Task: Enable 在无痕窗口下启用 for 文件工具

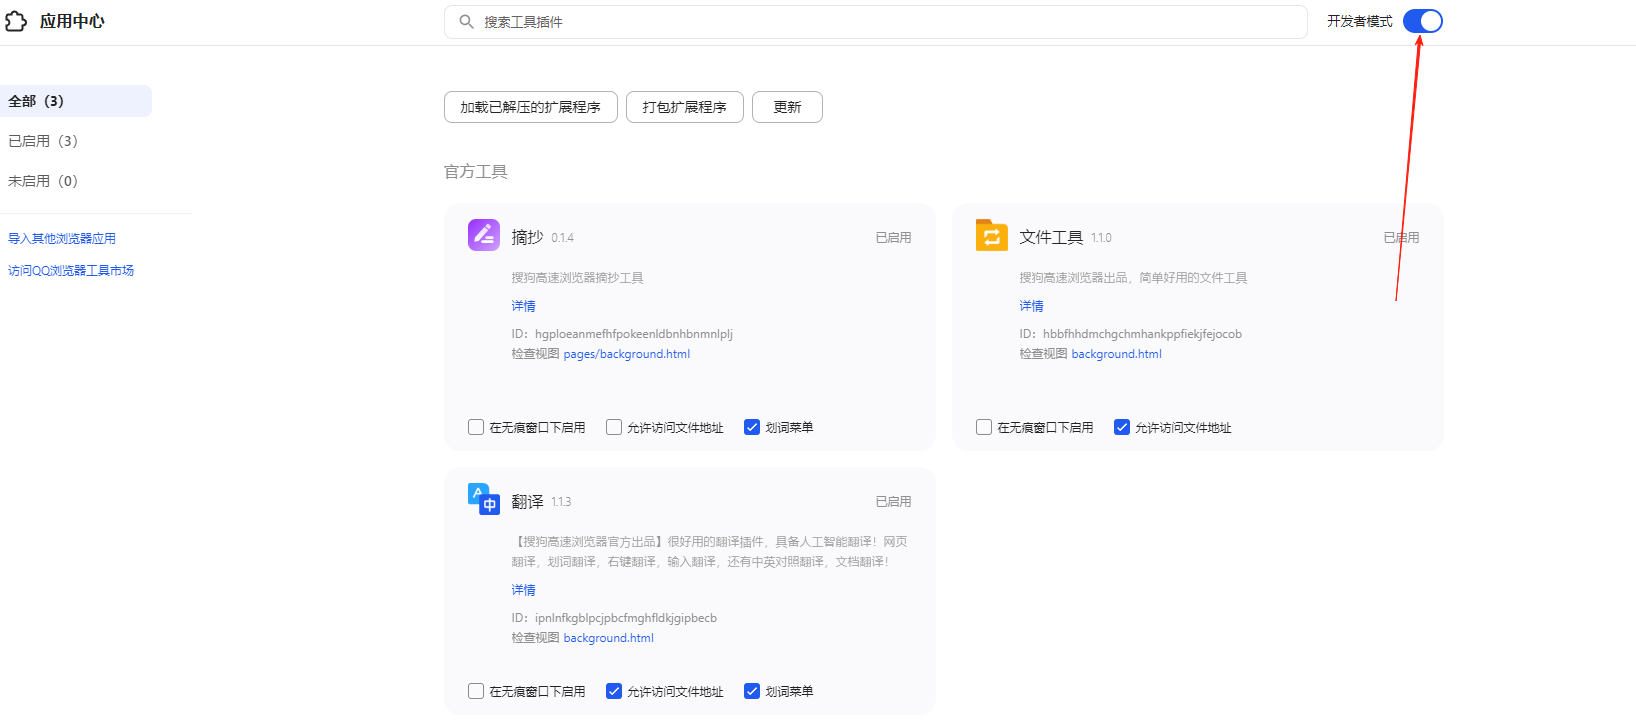Action: (x=984, y=427)
